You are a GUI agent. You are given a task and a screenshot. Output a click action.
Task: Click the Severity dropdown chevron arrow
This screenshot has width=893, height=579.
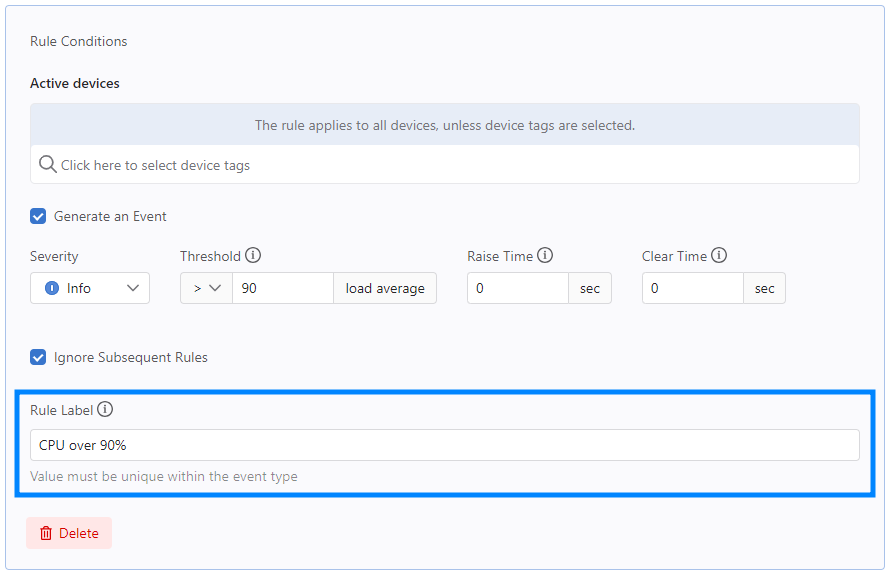pyautogui.click(x=133, y=288)
